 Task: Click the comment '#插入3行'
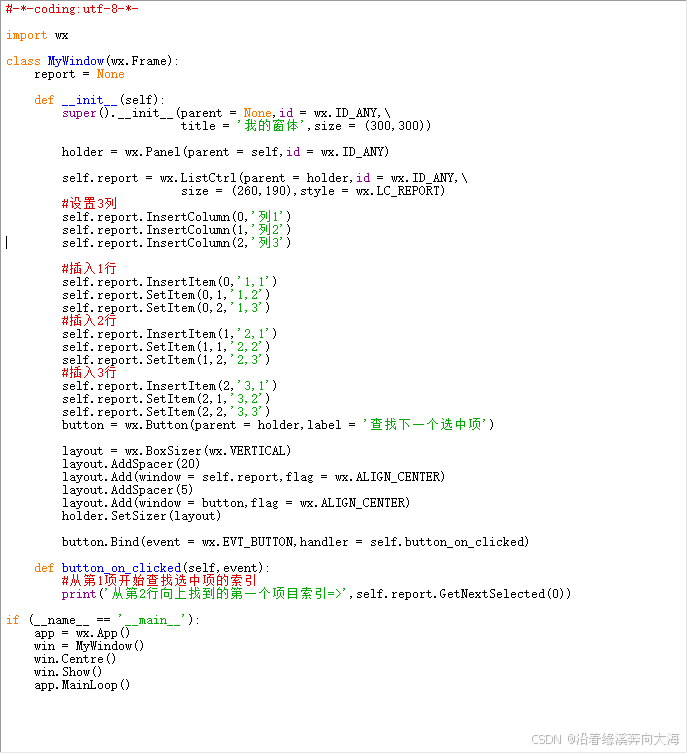(x=89, y=372)
